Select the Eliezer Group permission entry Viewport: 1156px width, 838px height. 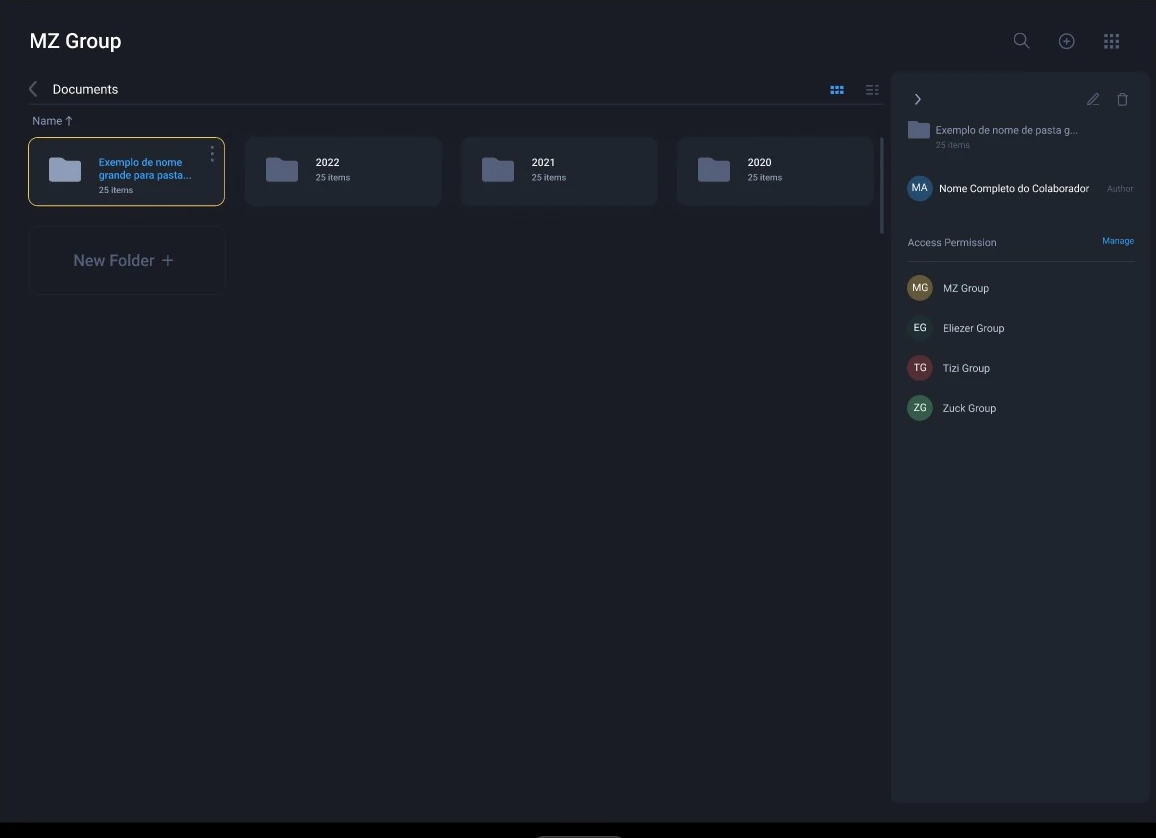[x=1020, y=328]
